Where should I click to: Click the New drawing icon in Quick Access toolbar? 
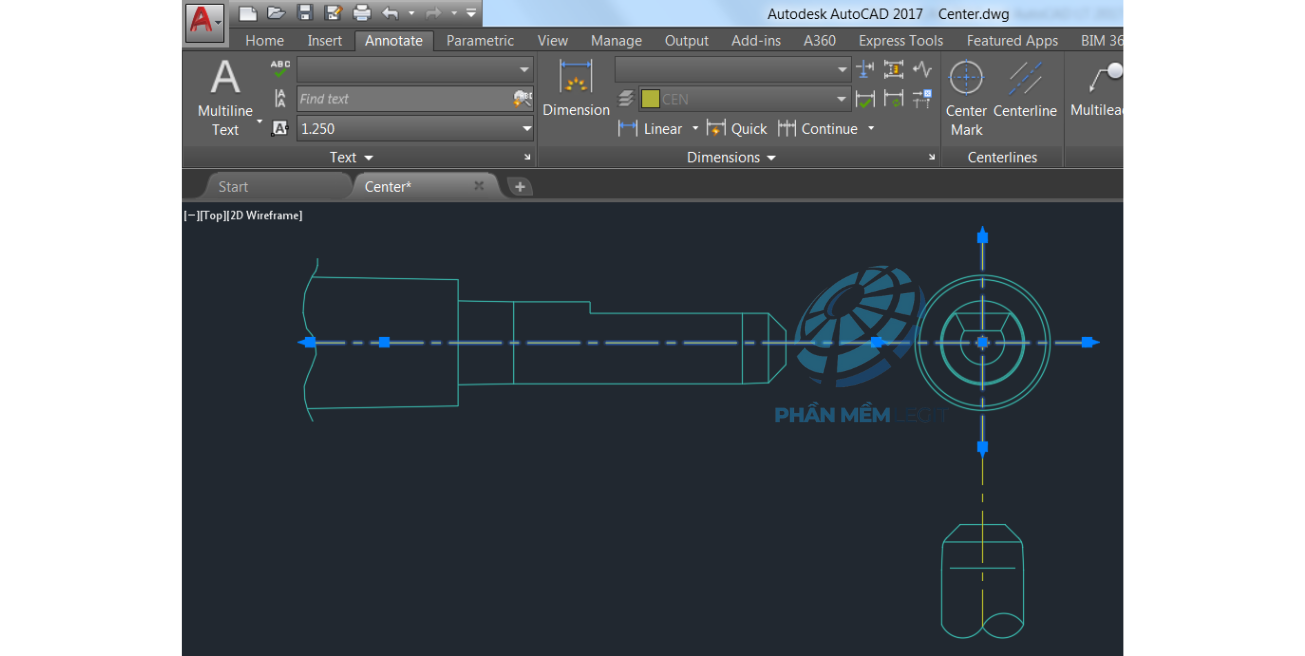(x=248, y=13)
